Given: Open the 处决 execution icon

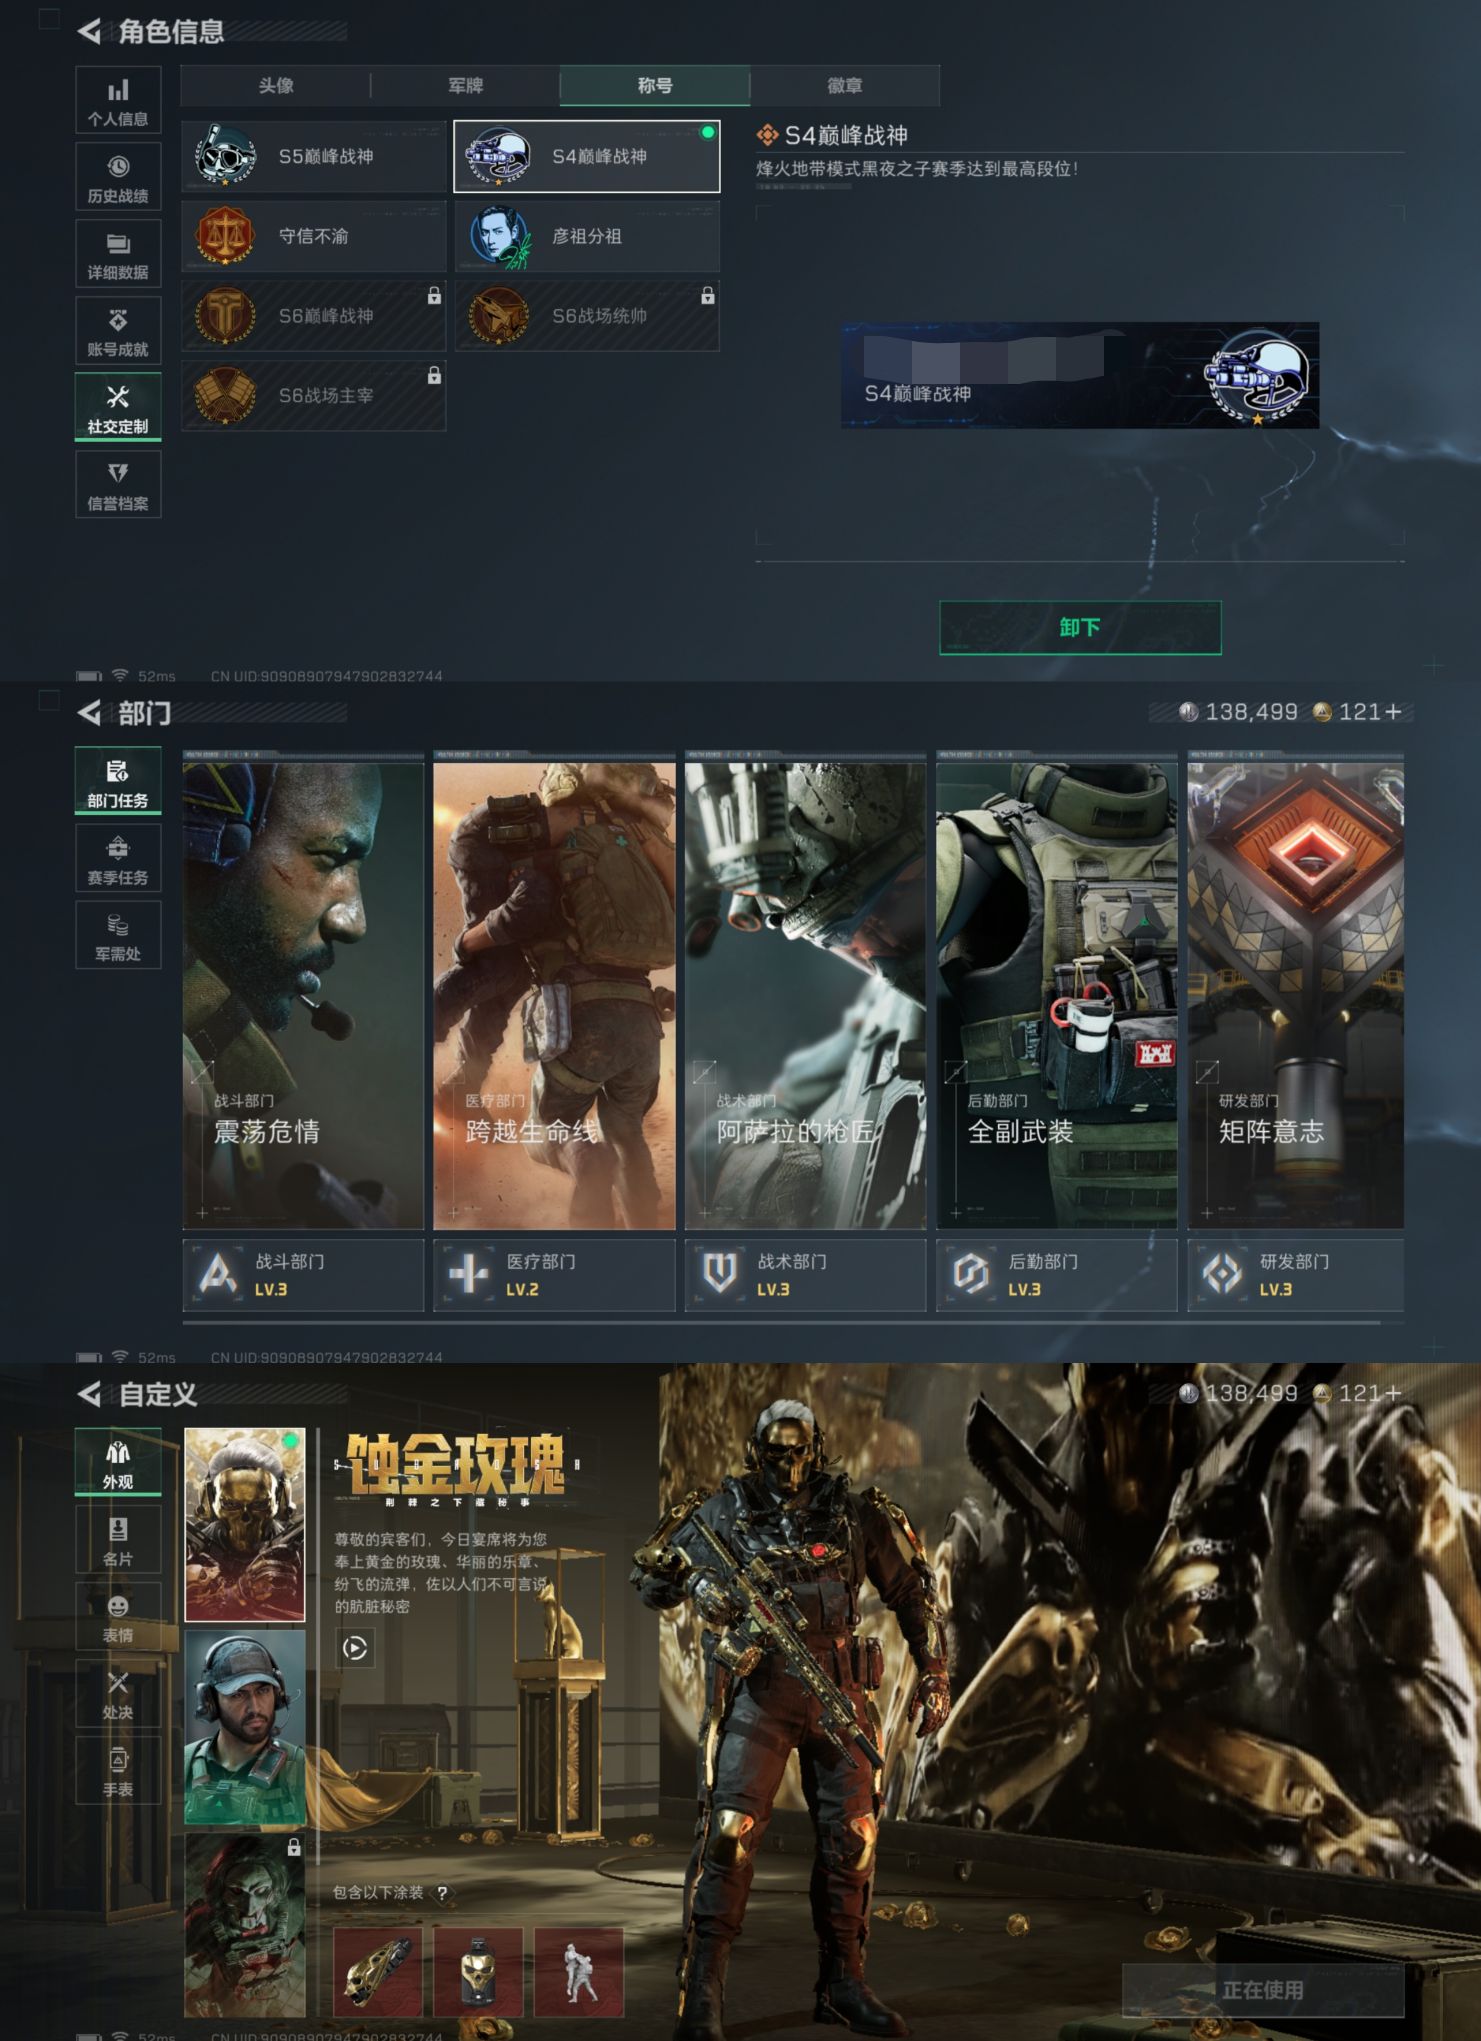Looking at the screenshot, I should tap(118, 1694).
